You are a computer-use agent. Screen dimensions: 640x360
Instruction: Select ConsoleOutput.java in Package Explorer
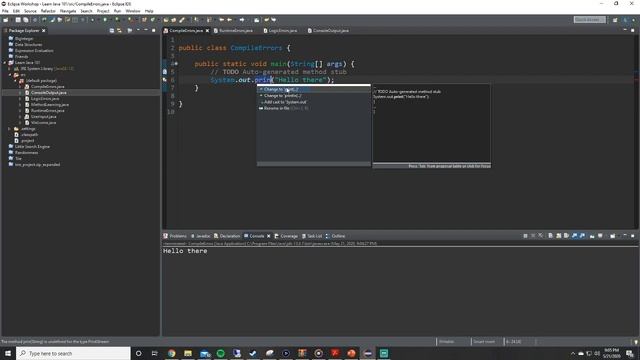(48, 93)
